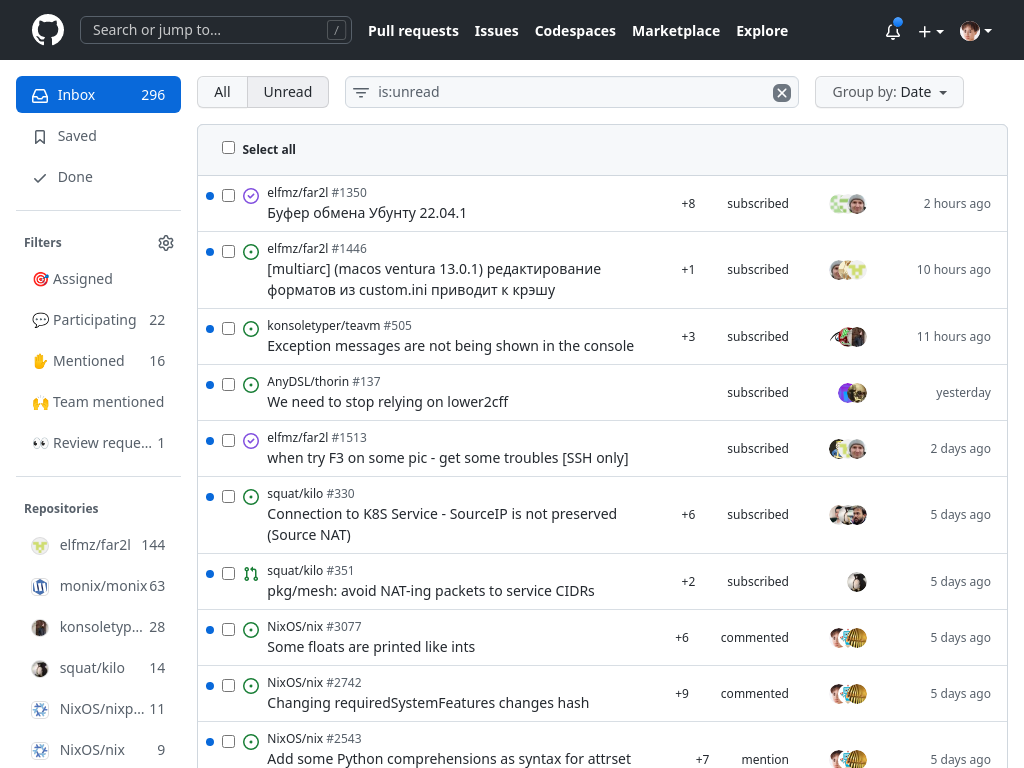The height and width of the screenshot is (768, 1024).
Task: Click the pull request icon for kilo #351
Action: pyautogui.click(x=251, y=574)
